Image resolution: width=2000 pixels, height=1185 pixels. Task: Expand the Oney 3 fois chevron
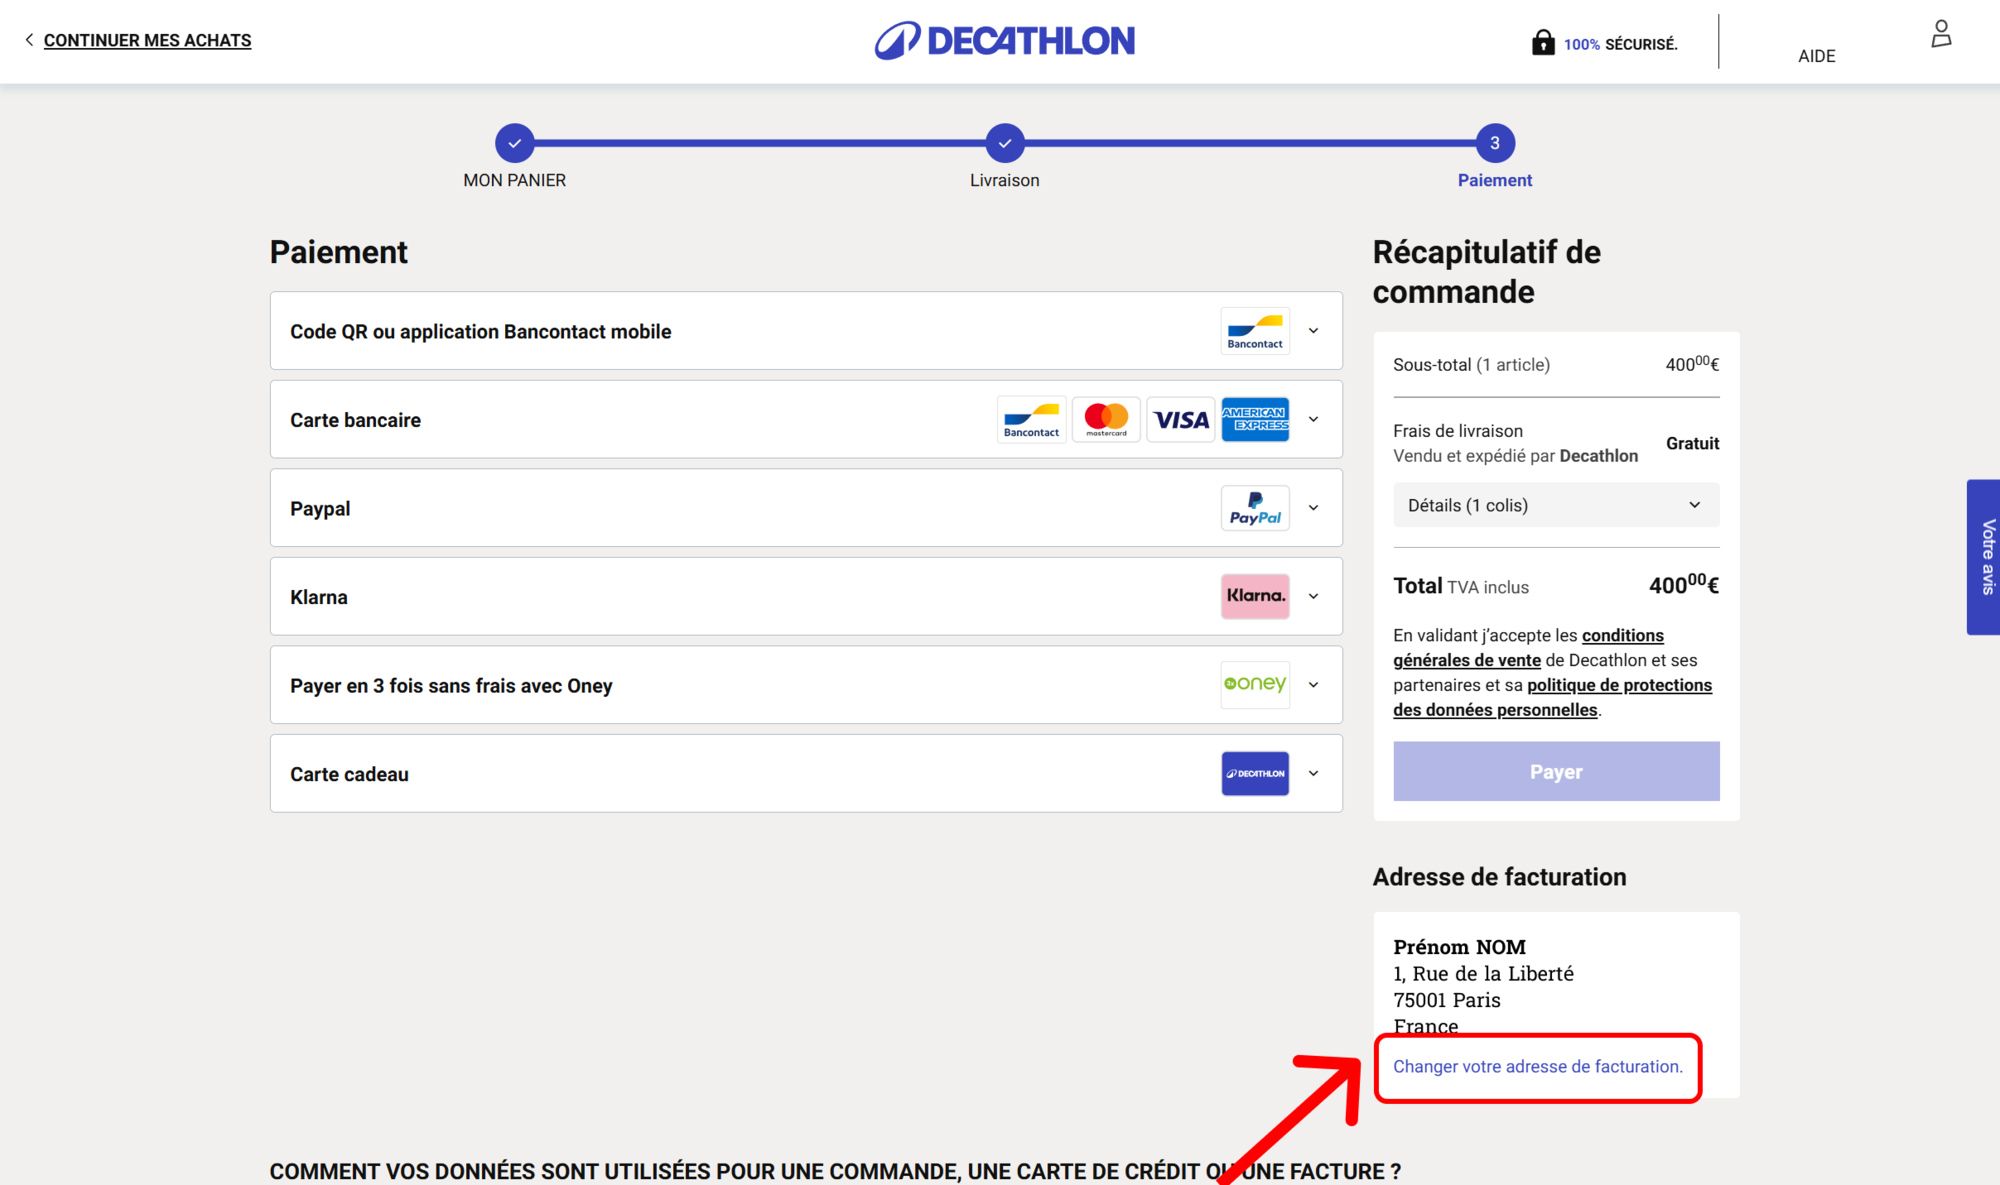pos(1313,685)
